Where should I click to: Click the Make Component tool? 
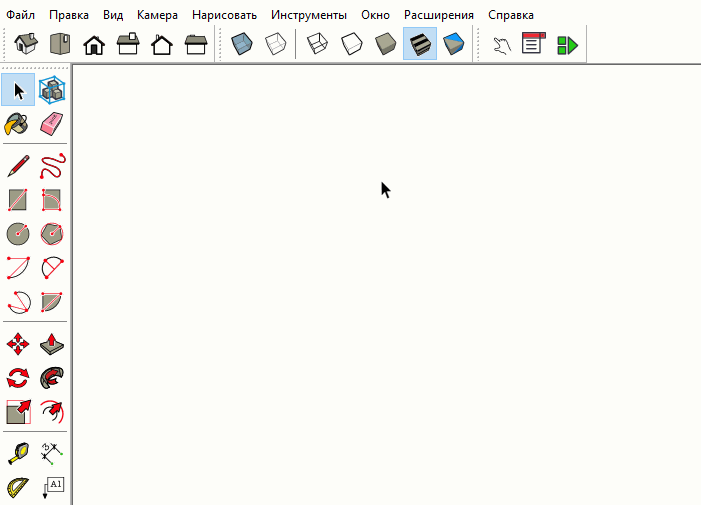[x=52, y=90]
